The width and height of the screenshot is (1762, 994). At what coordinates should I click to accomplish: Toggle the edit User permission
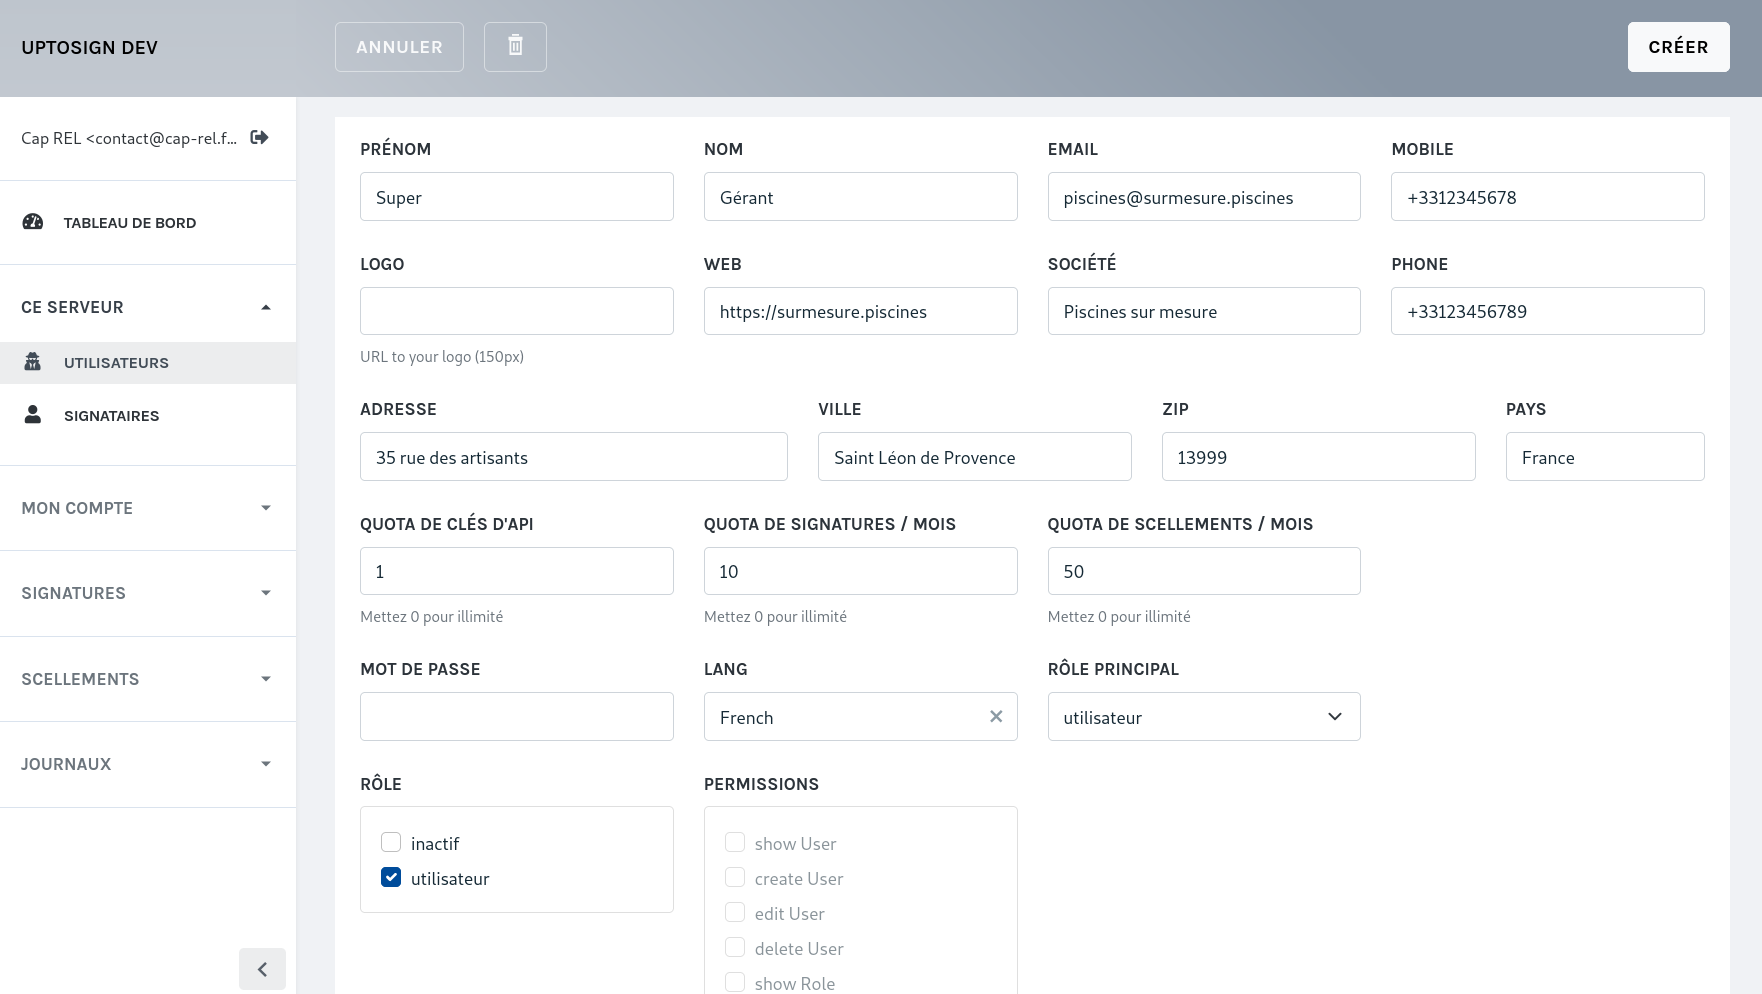point(735,913)
